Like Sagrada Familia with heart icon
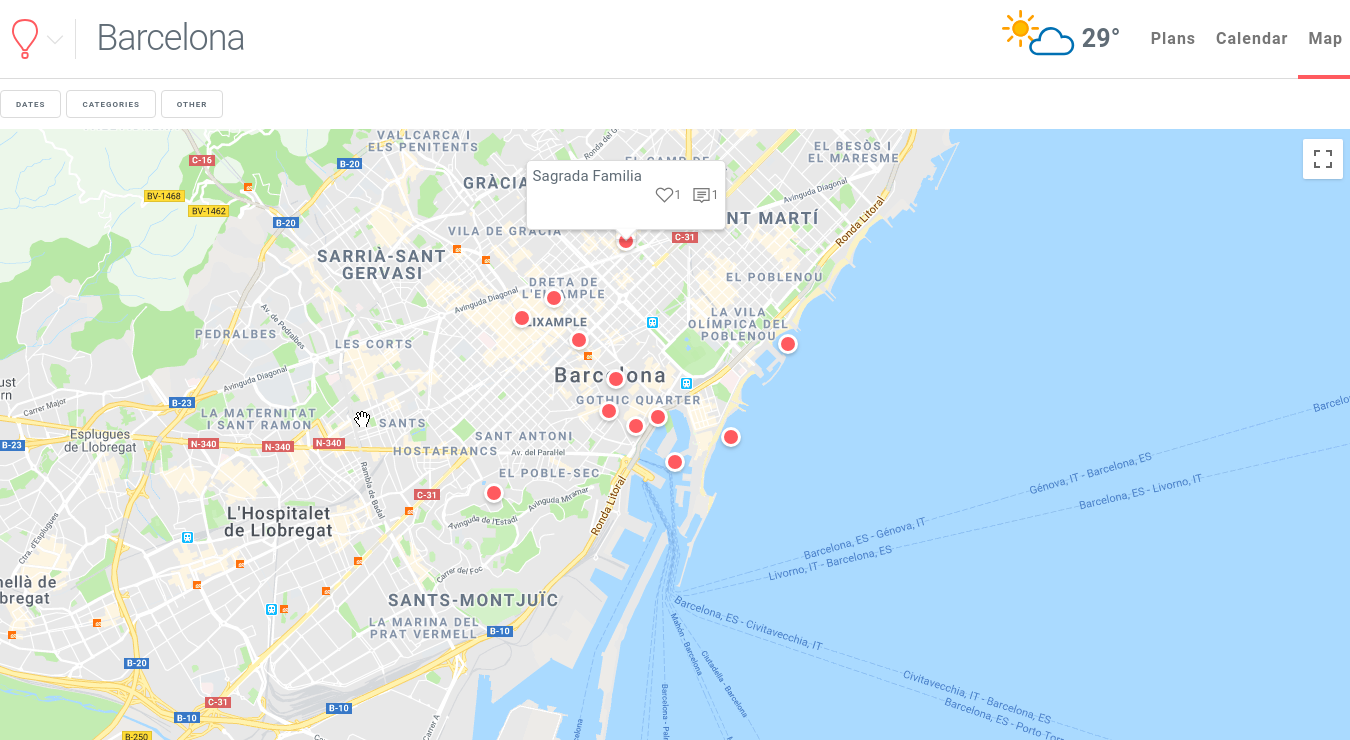Image resolution: width=1350 pixels, height=740 pixels. coord(664,195)
